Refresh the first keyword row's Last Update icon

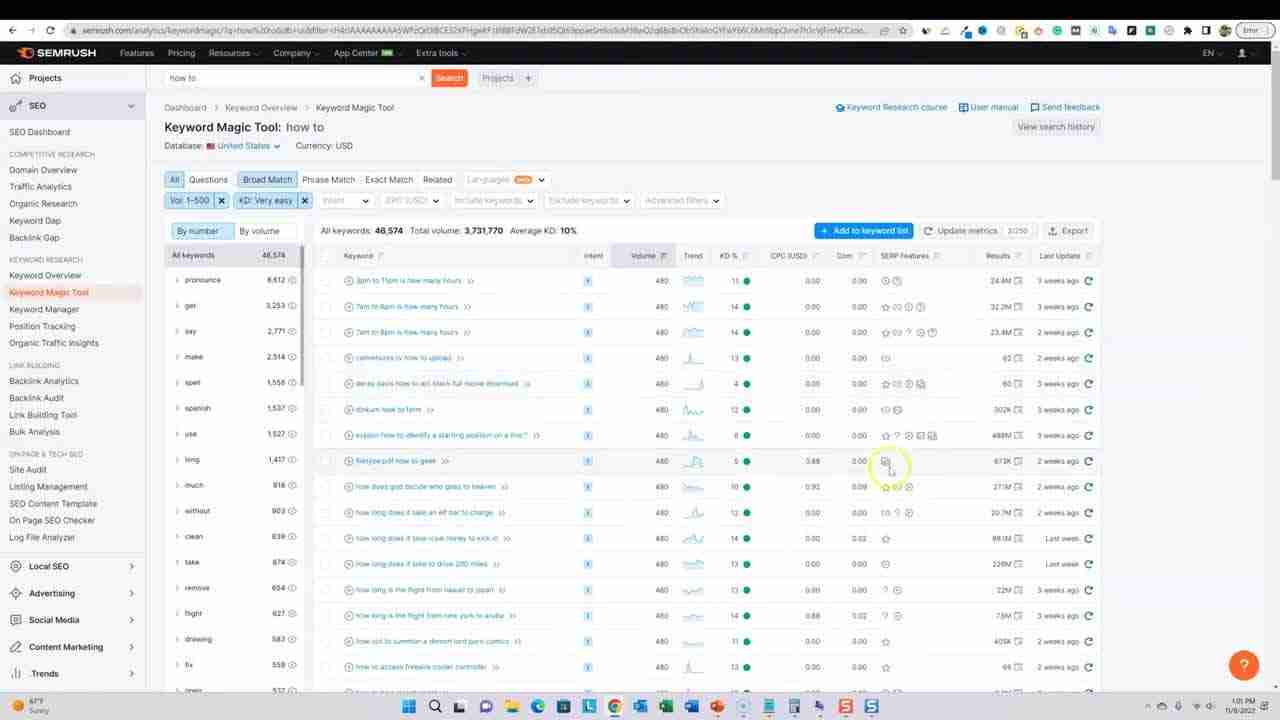(x=1088, y=281)
